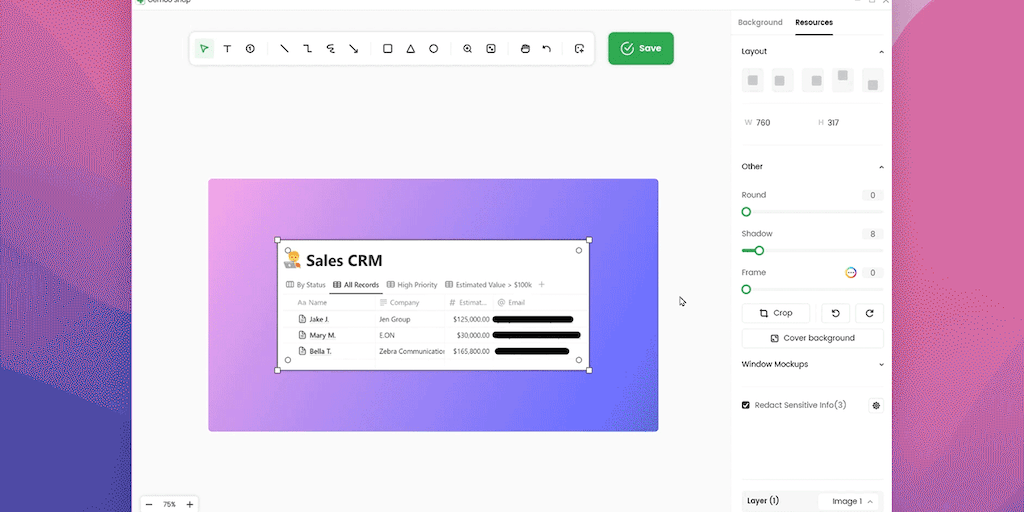Select the Text tool

tap(227, 48)
